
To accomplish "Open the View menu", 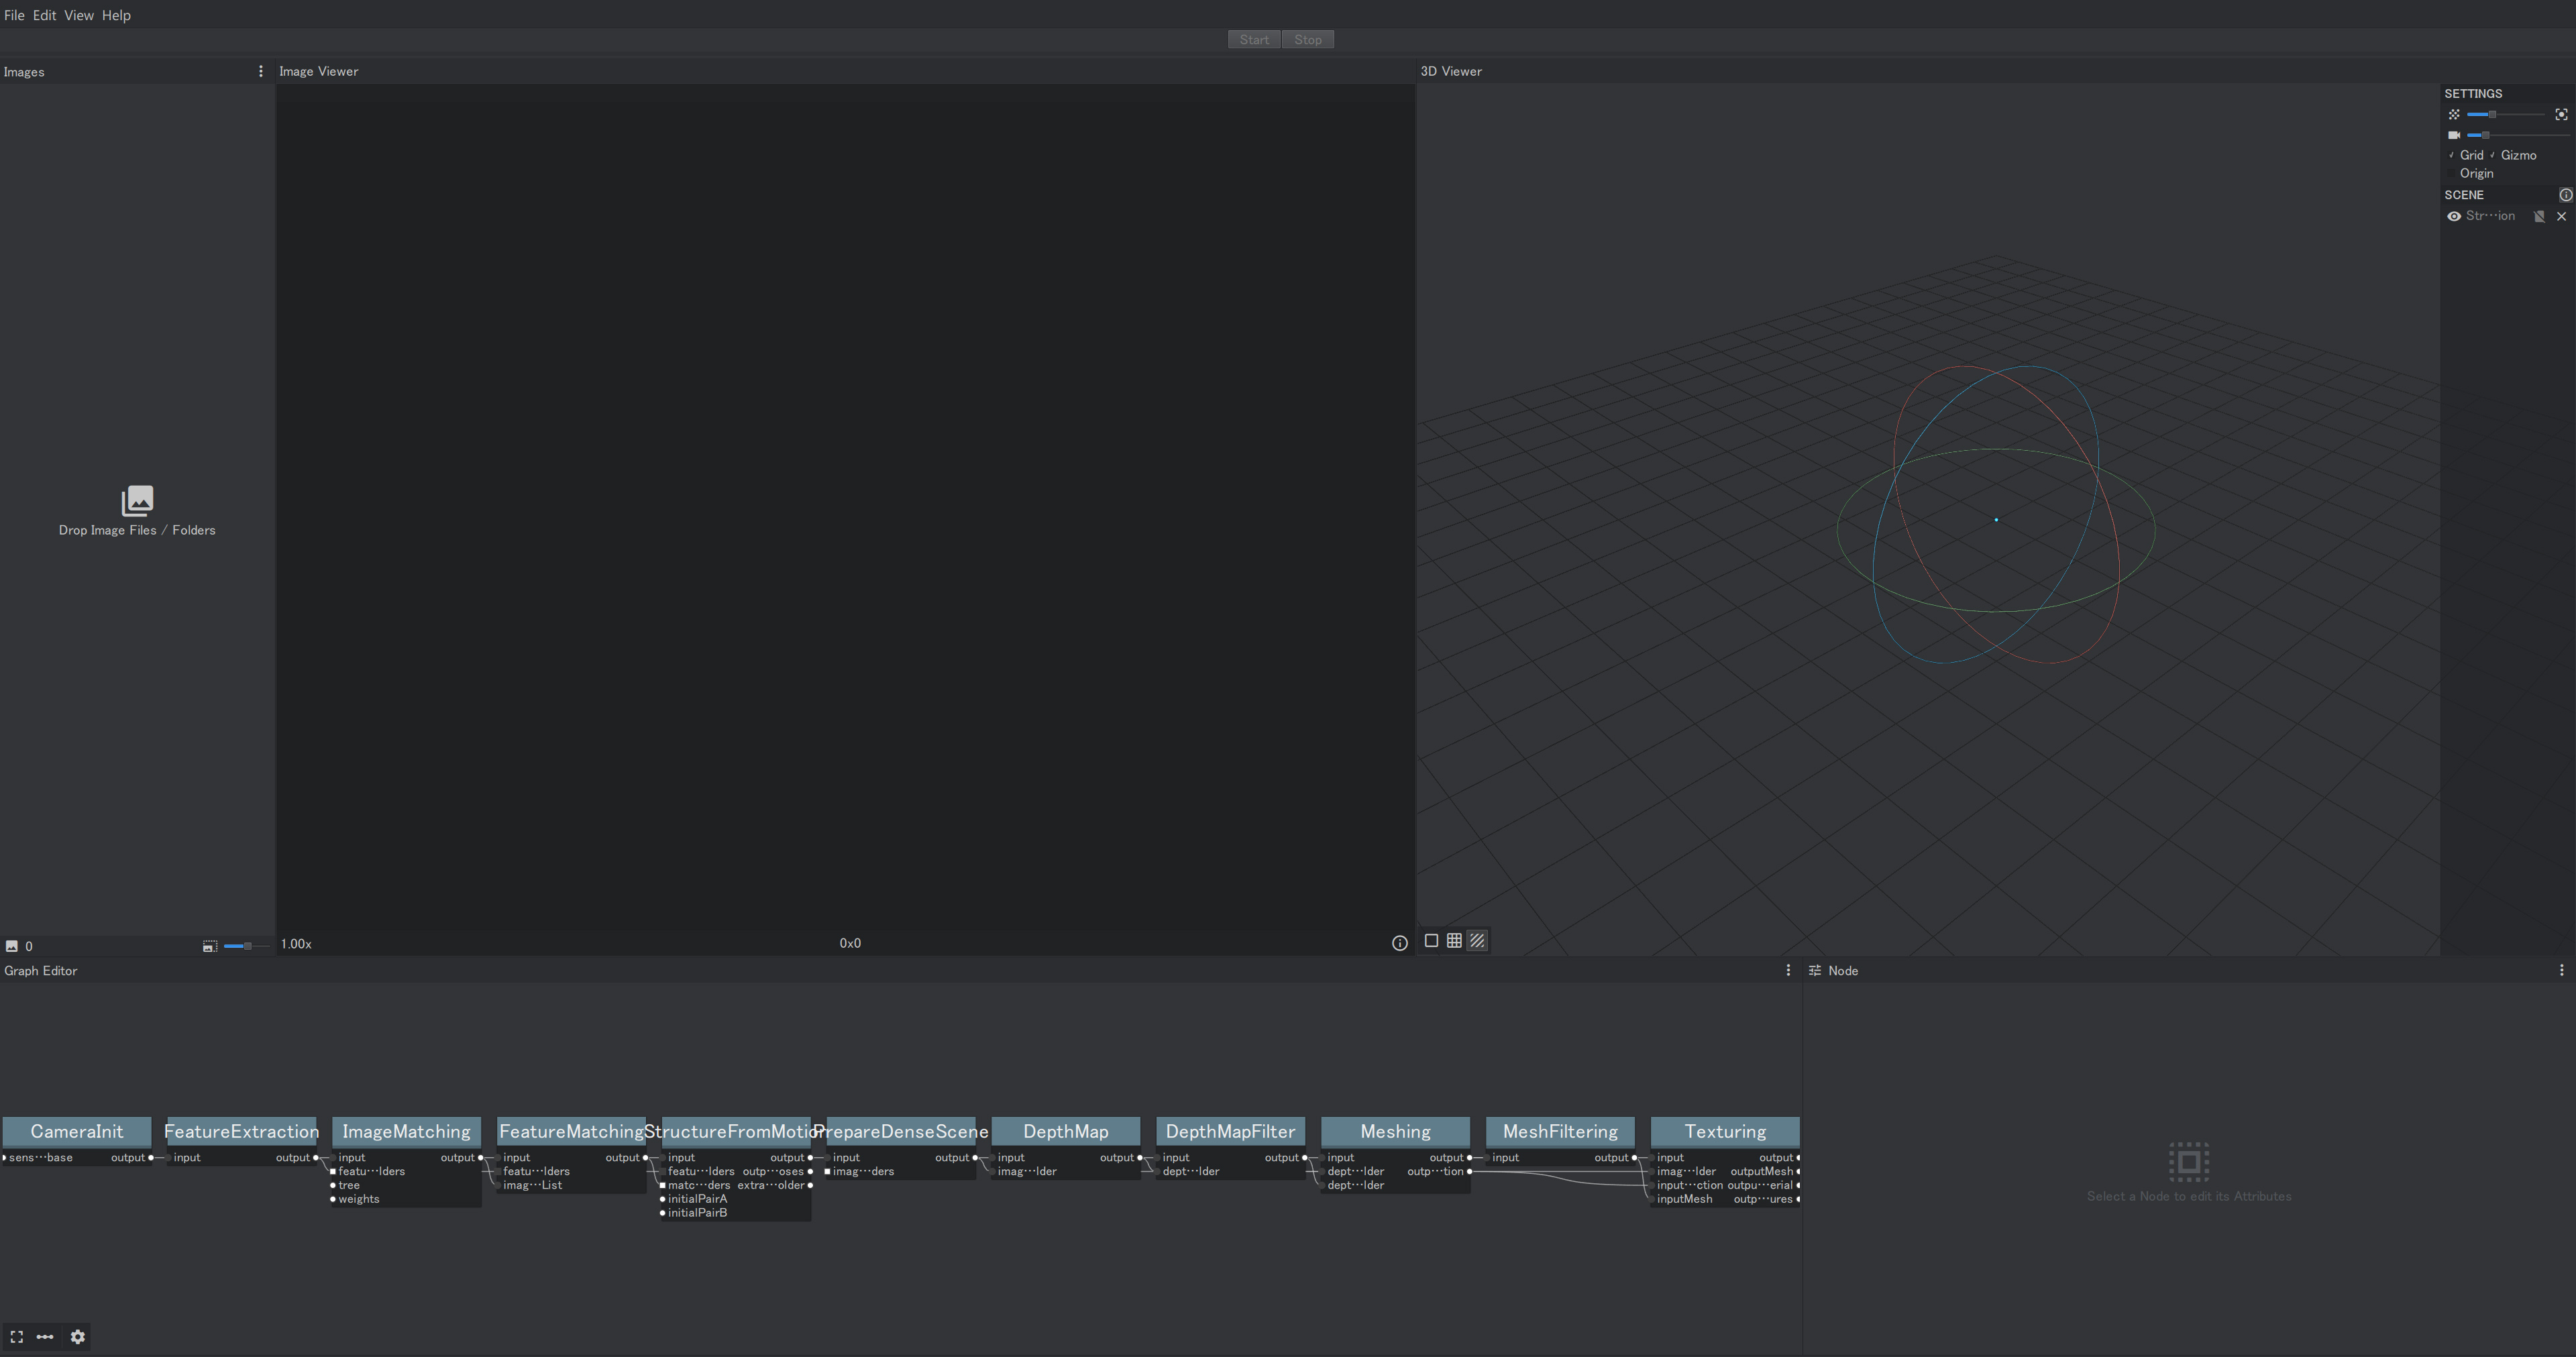I will (x=79, y=15).
